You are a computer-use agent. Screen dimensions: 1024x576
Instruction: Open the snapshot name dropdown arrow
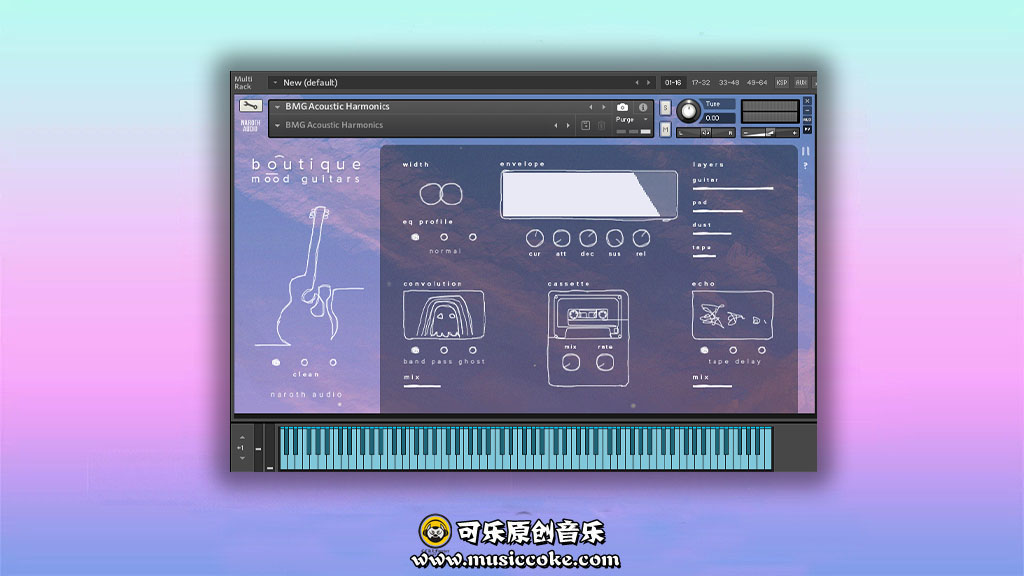(278, 125)
